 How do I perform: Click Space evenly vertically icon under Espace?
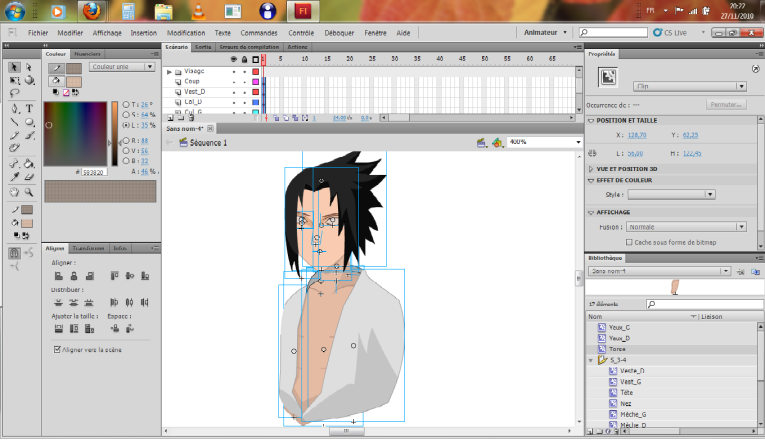115,329
